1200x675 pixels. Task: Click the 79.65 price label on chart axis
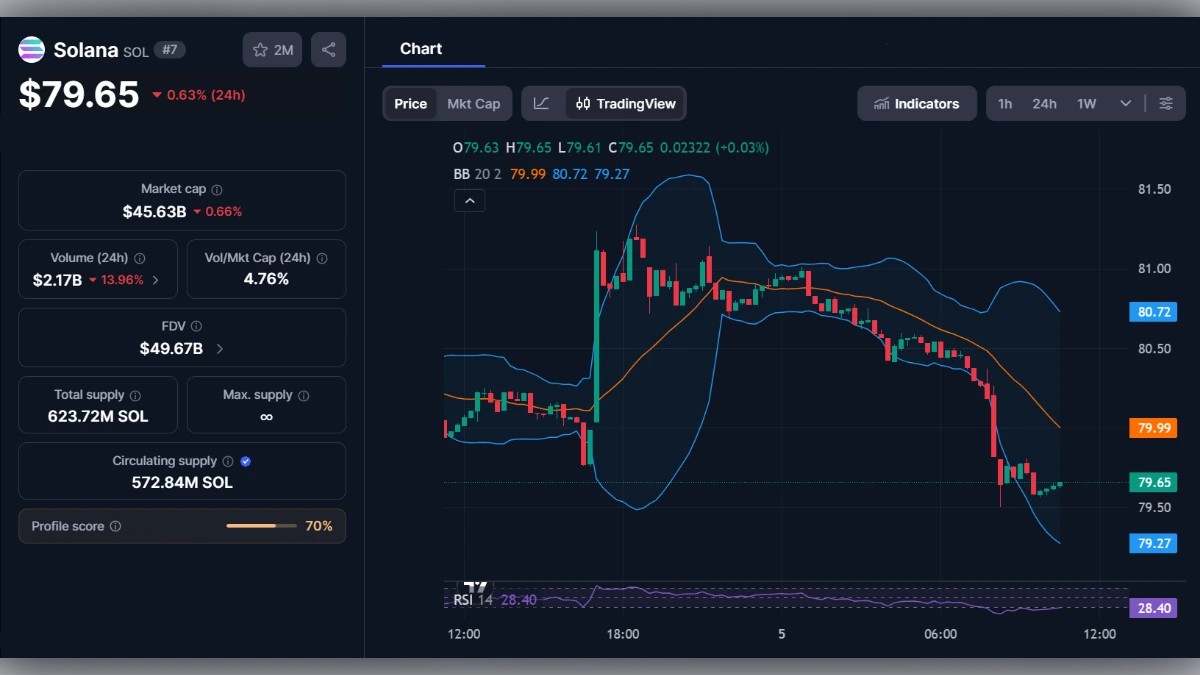[1152, 482]
